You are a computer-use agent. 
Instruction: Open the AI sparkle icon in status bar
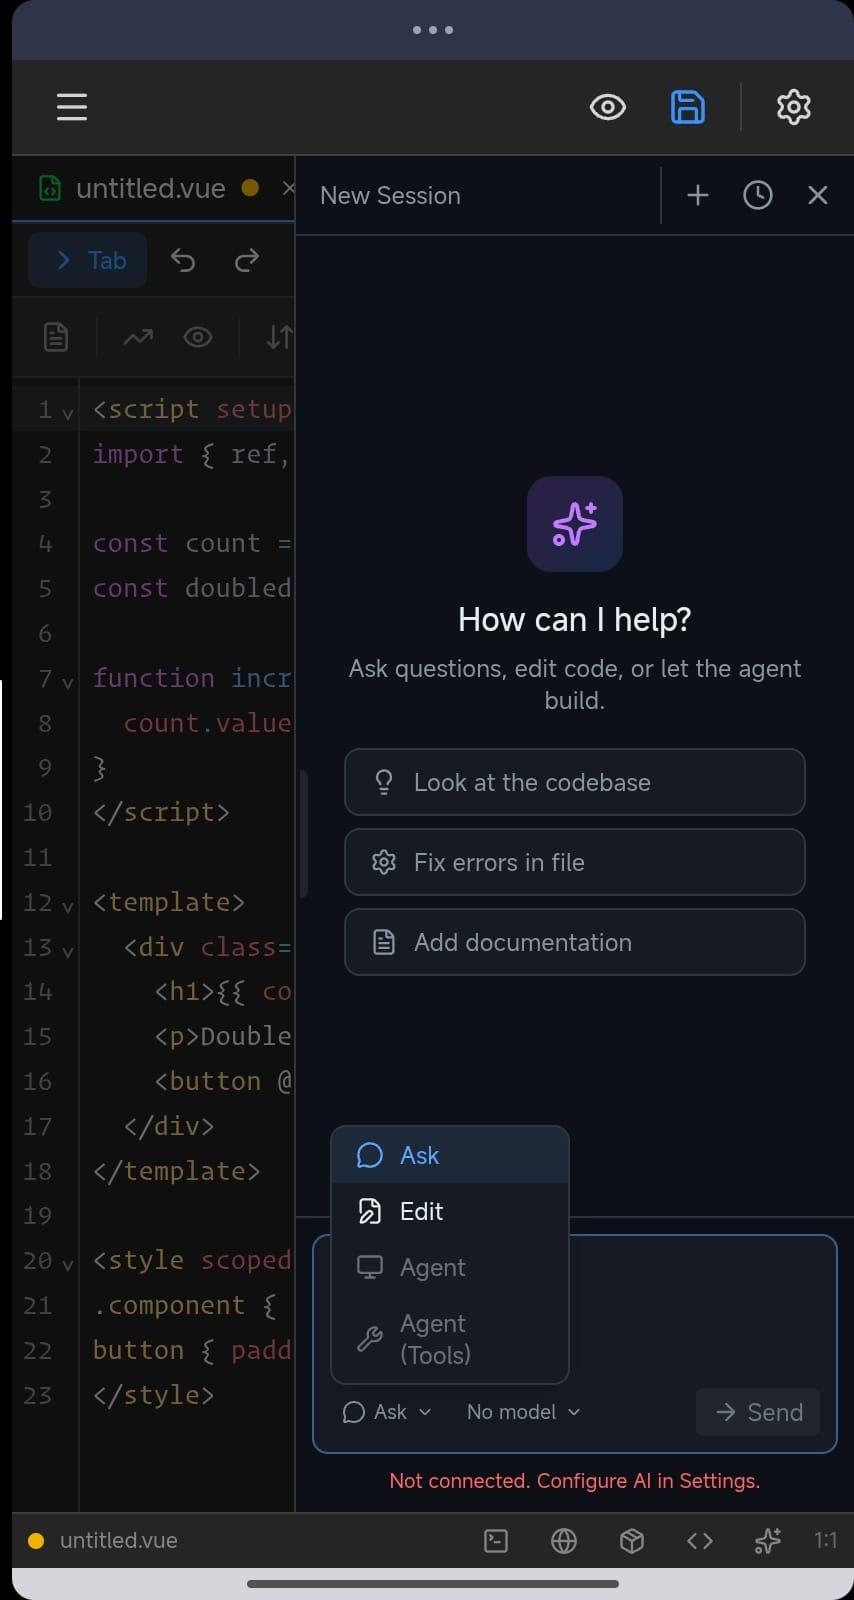(x=767, y=1541)
